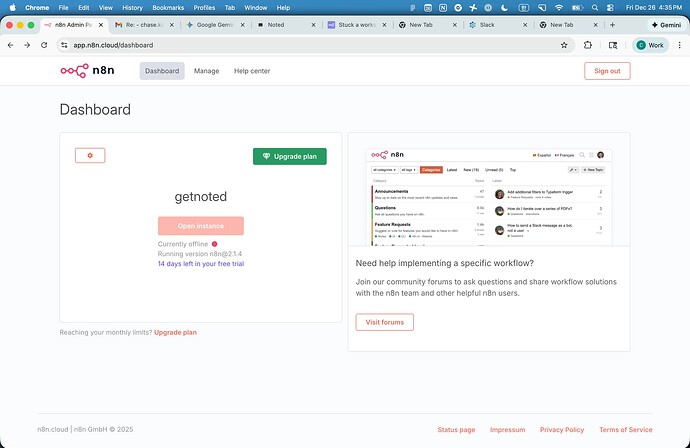Open the Bookmarks menu
Screen dimensions: 690x448
coord(168,7)
